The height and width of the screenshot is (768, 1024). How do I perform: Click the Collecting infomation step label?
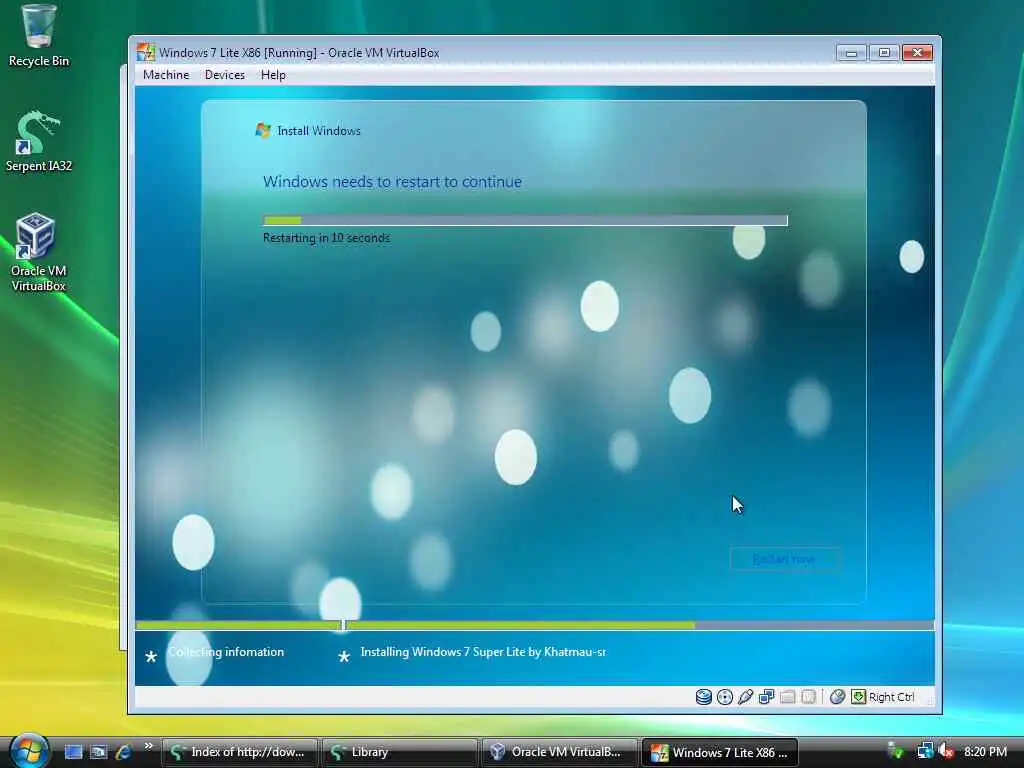226,652
